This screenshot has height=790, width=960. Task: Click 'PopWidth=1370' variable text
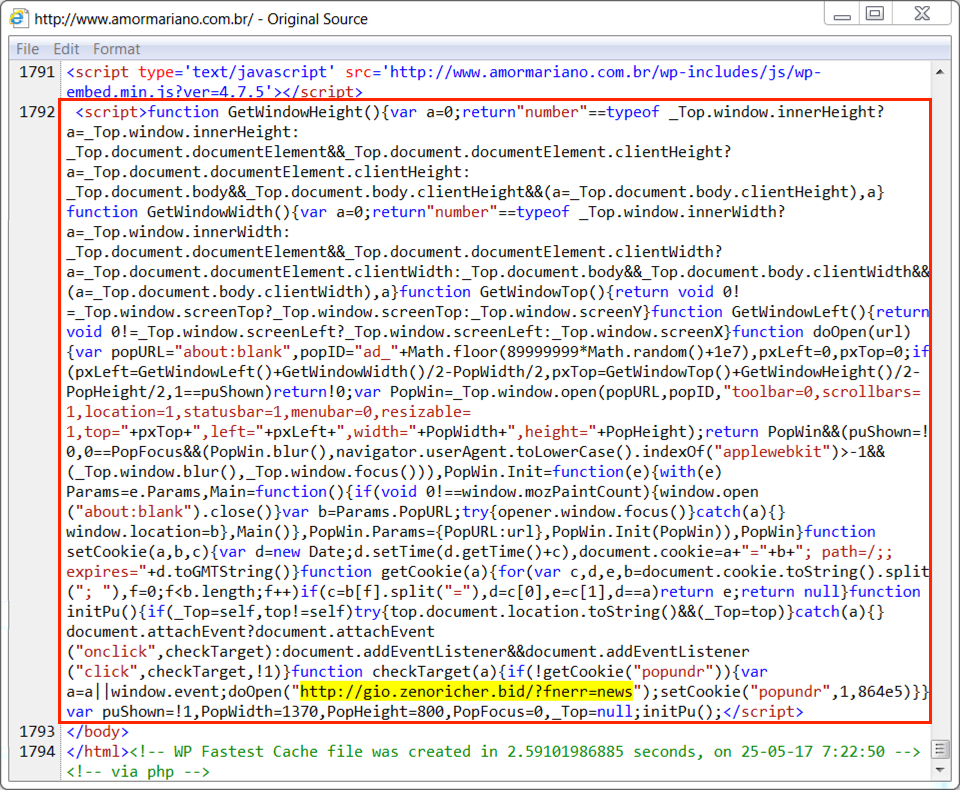(x=260, y=712)
